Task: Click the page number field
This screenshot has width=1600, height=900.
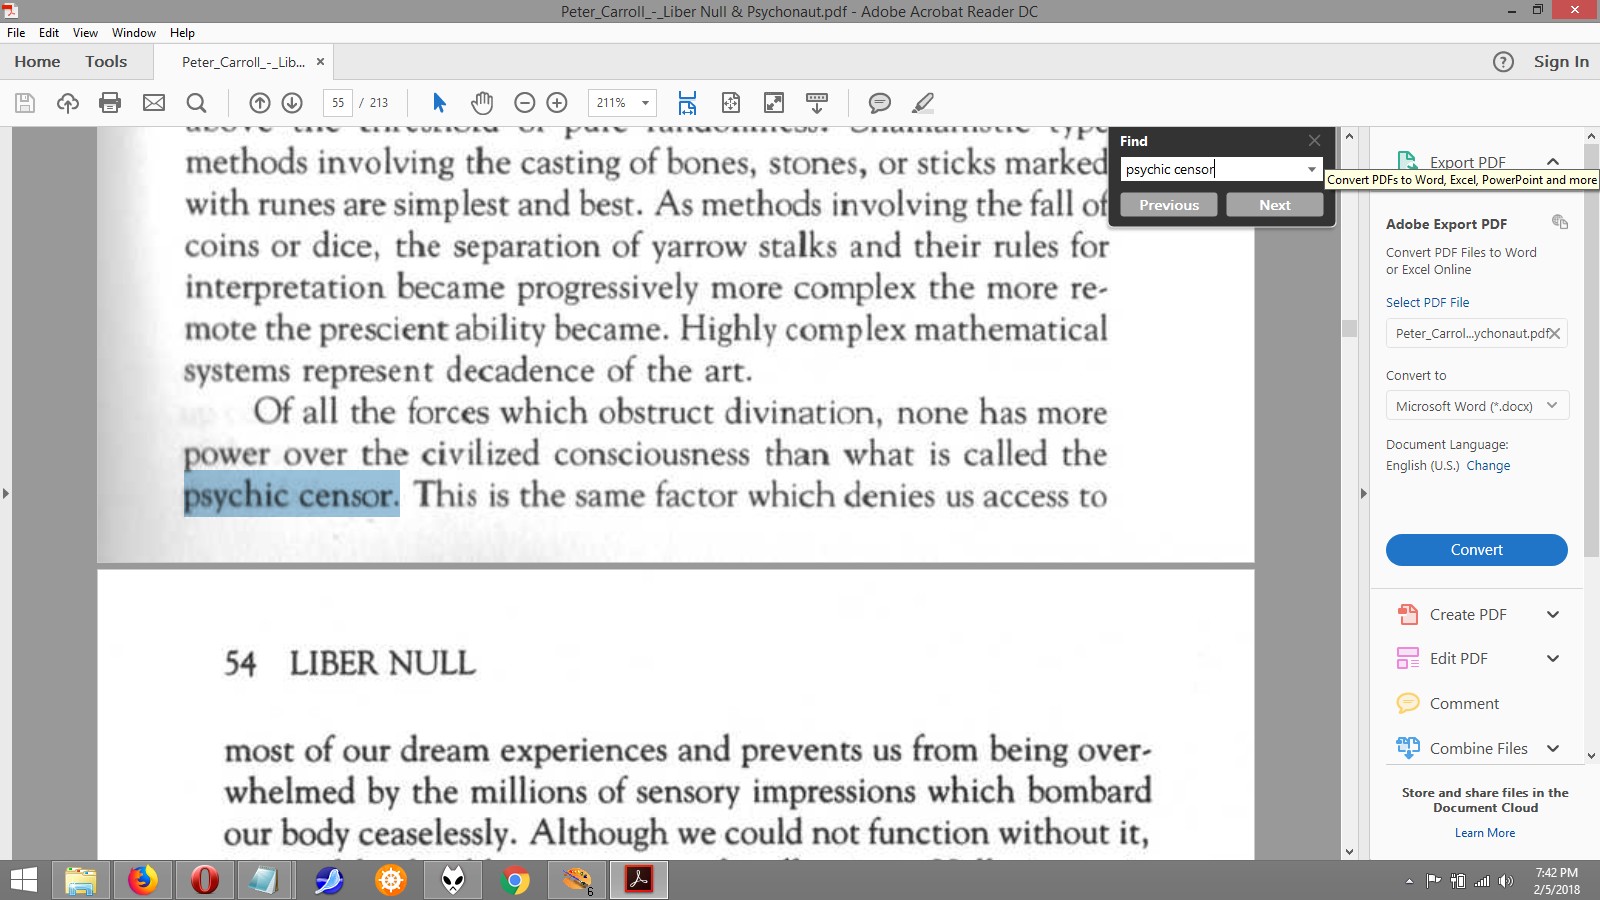Action: click(338, 103)
